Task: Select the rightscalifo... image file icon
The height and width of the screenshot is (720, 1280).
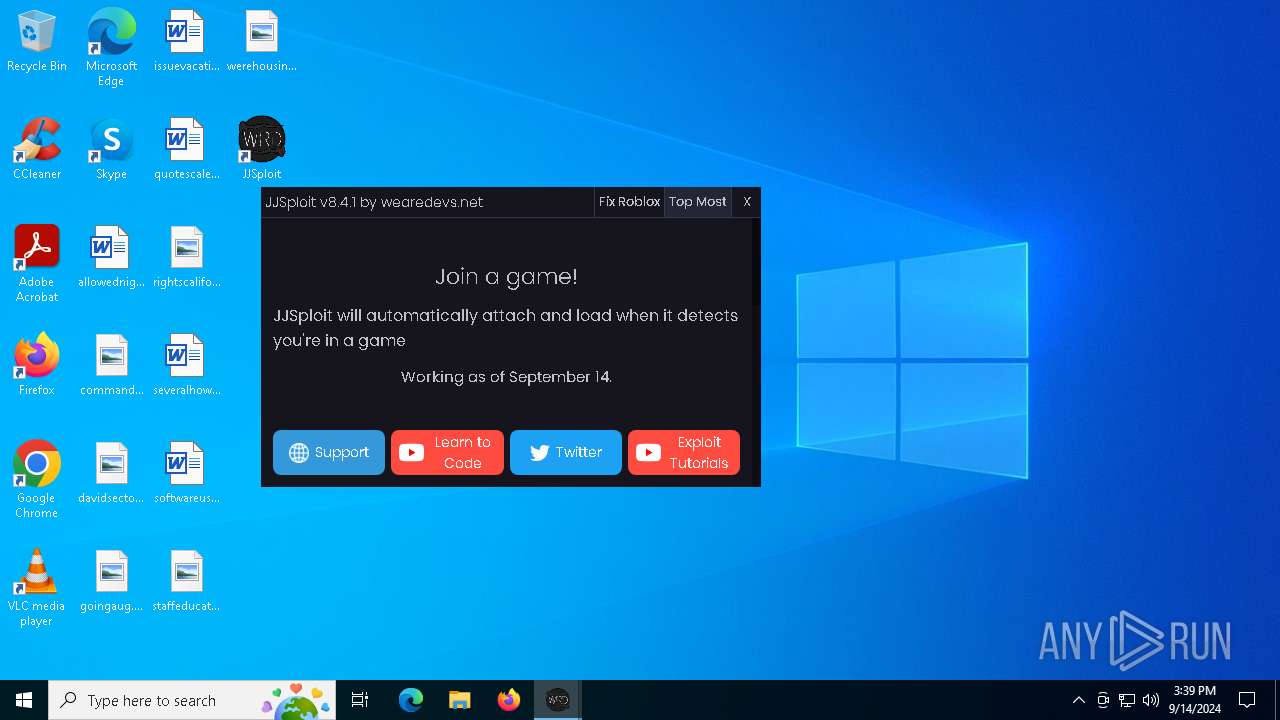Action: click(186, 258)
